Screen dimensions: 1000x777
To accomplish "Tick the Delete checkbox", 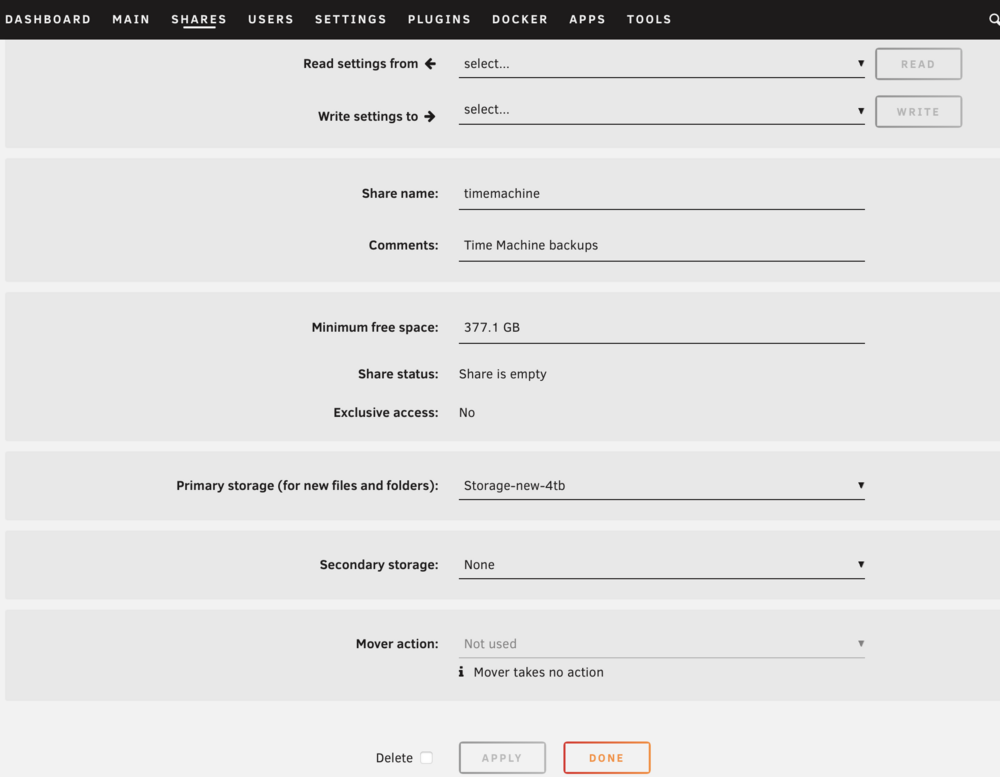I will [427, 757].
